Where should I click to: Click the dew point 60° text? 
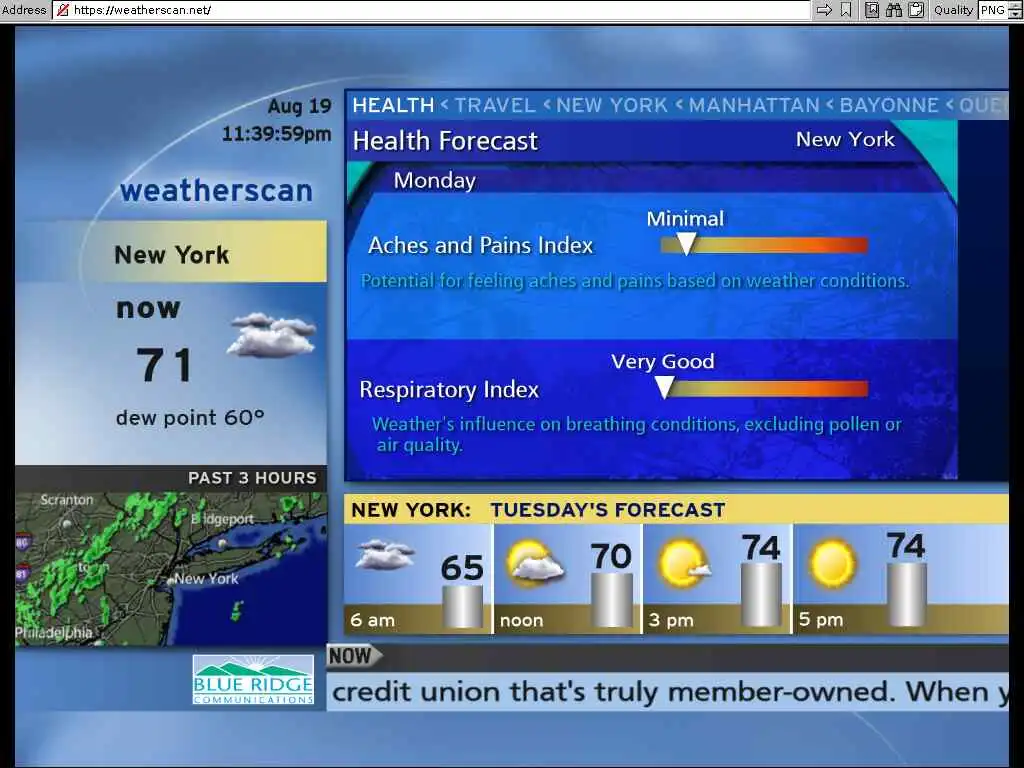coord(190,418)
